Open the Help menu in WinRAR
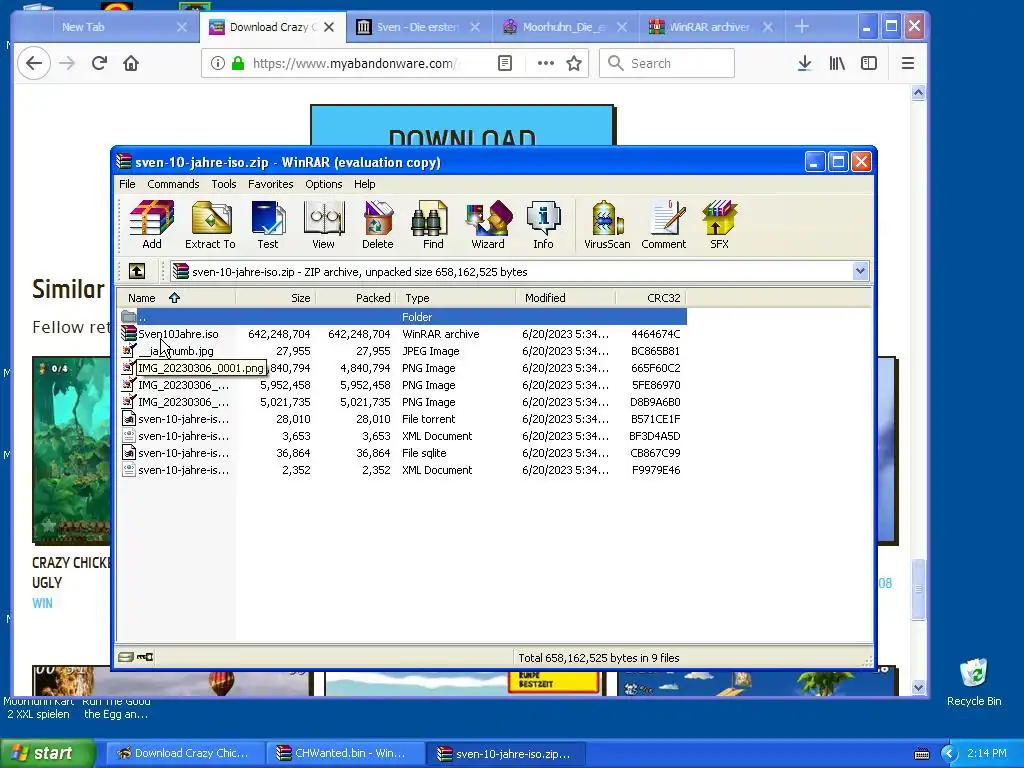This screenshot has height=768, width=1024. tap(364, 184)
